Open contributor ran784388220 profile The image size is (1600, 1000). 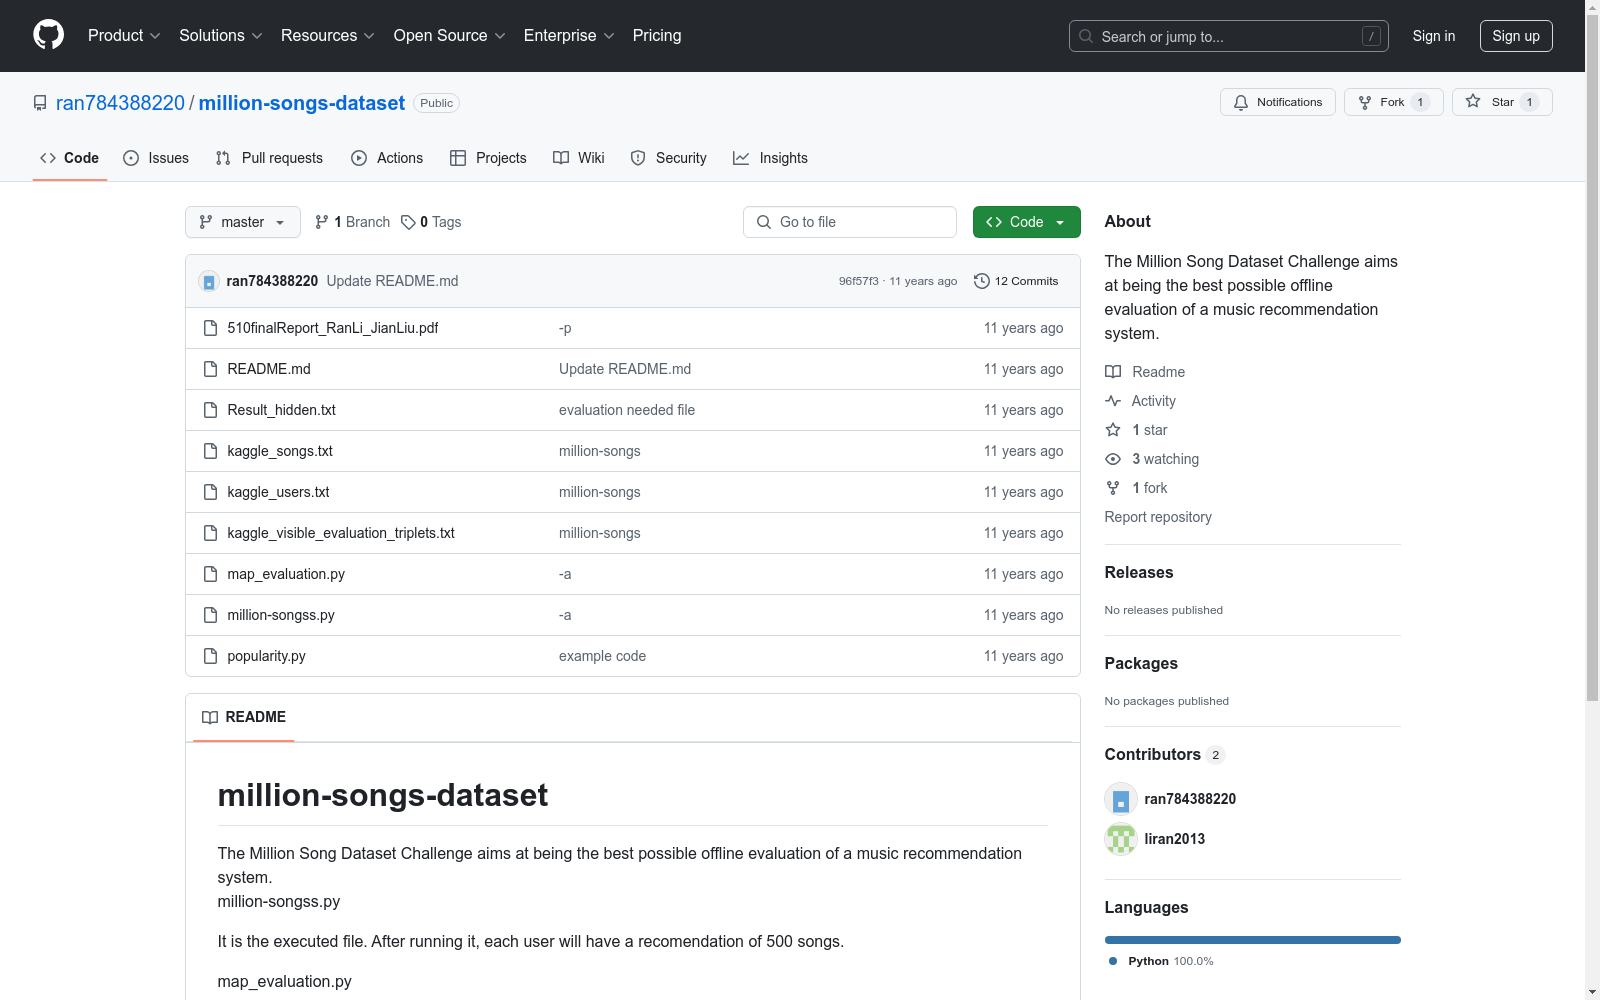pyautogui.click(x=1190, y=799)
